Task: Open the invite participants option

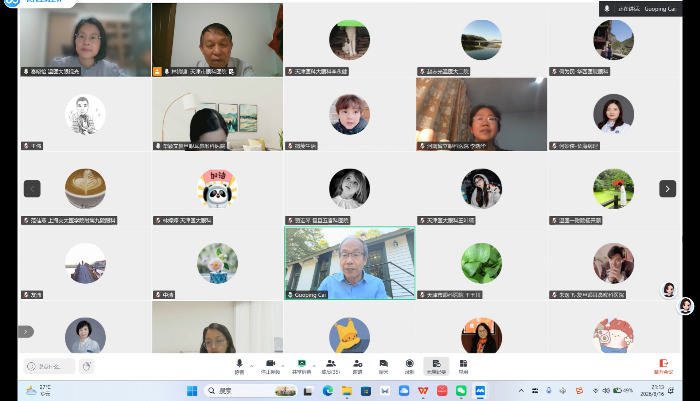Action: coord(358,366)
